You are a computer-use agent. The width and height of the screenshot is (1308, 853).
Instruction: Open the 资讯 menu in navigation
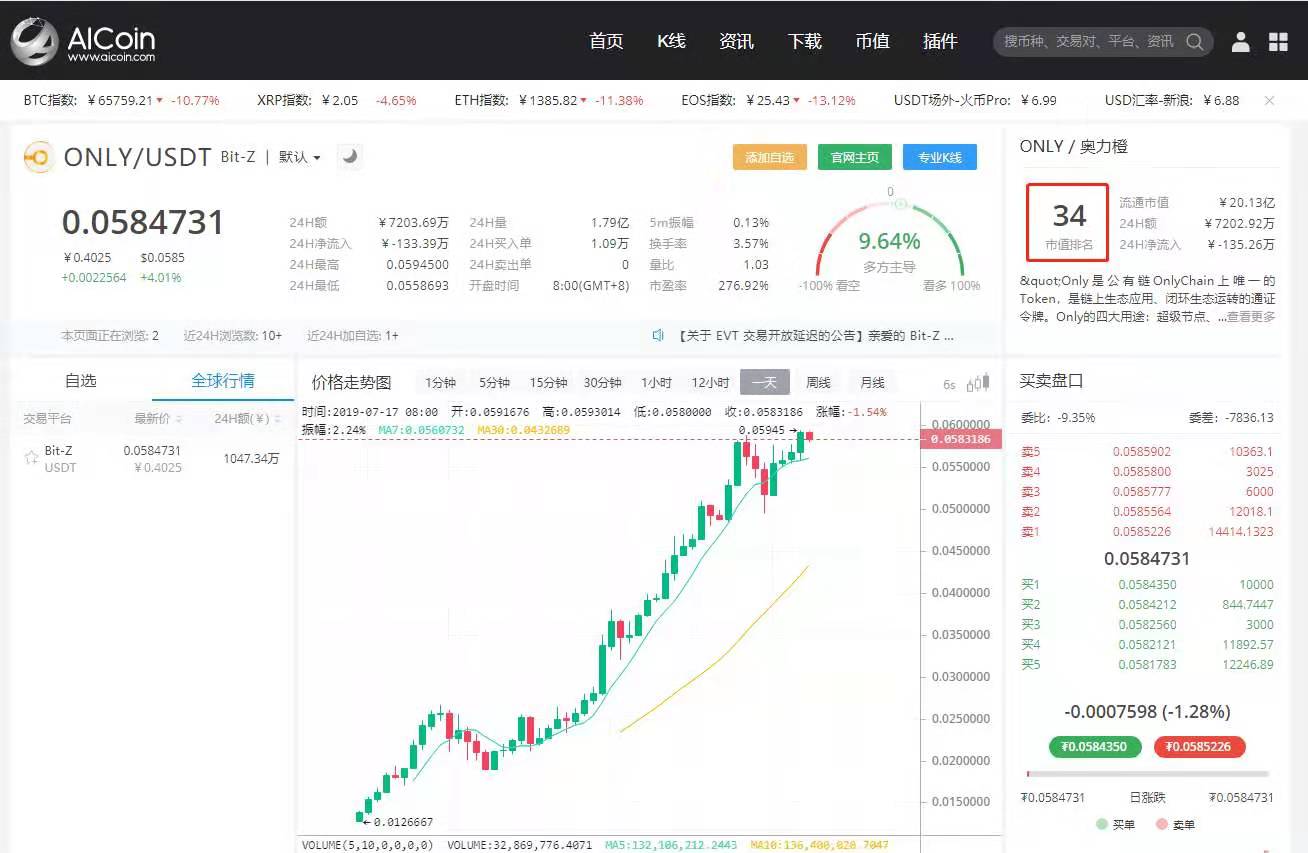tap(736, 41)
